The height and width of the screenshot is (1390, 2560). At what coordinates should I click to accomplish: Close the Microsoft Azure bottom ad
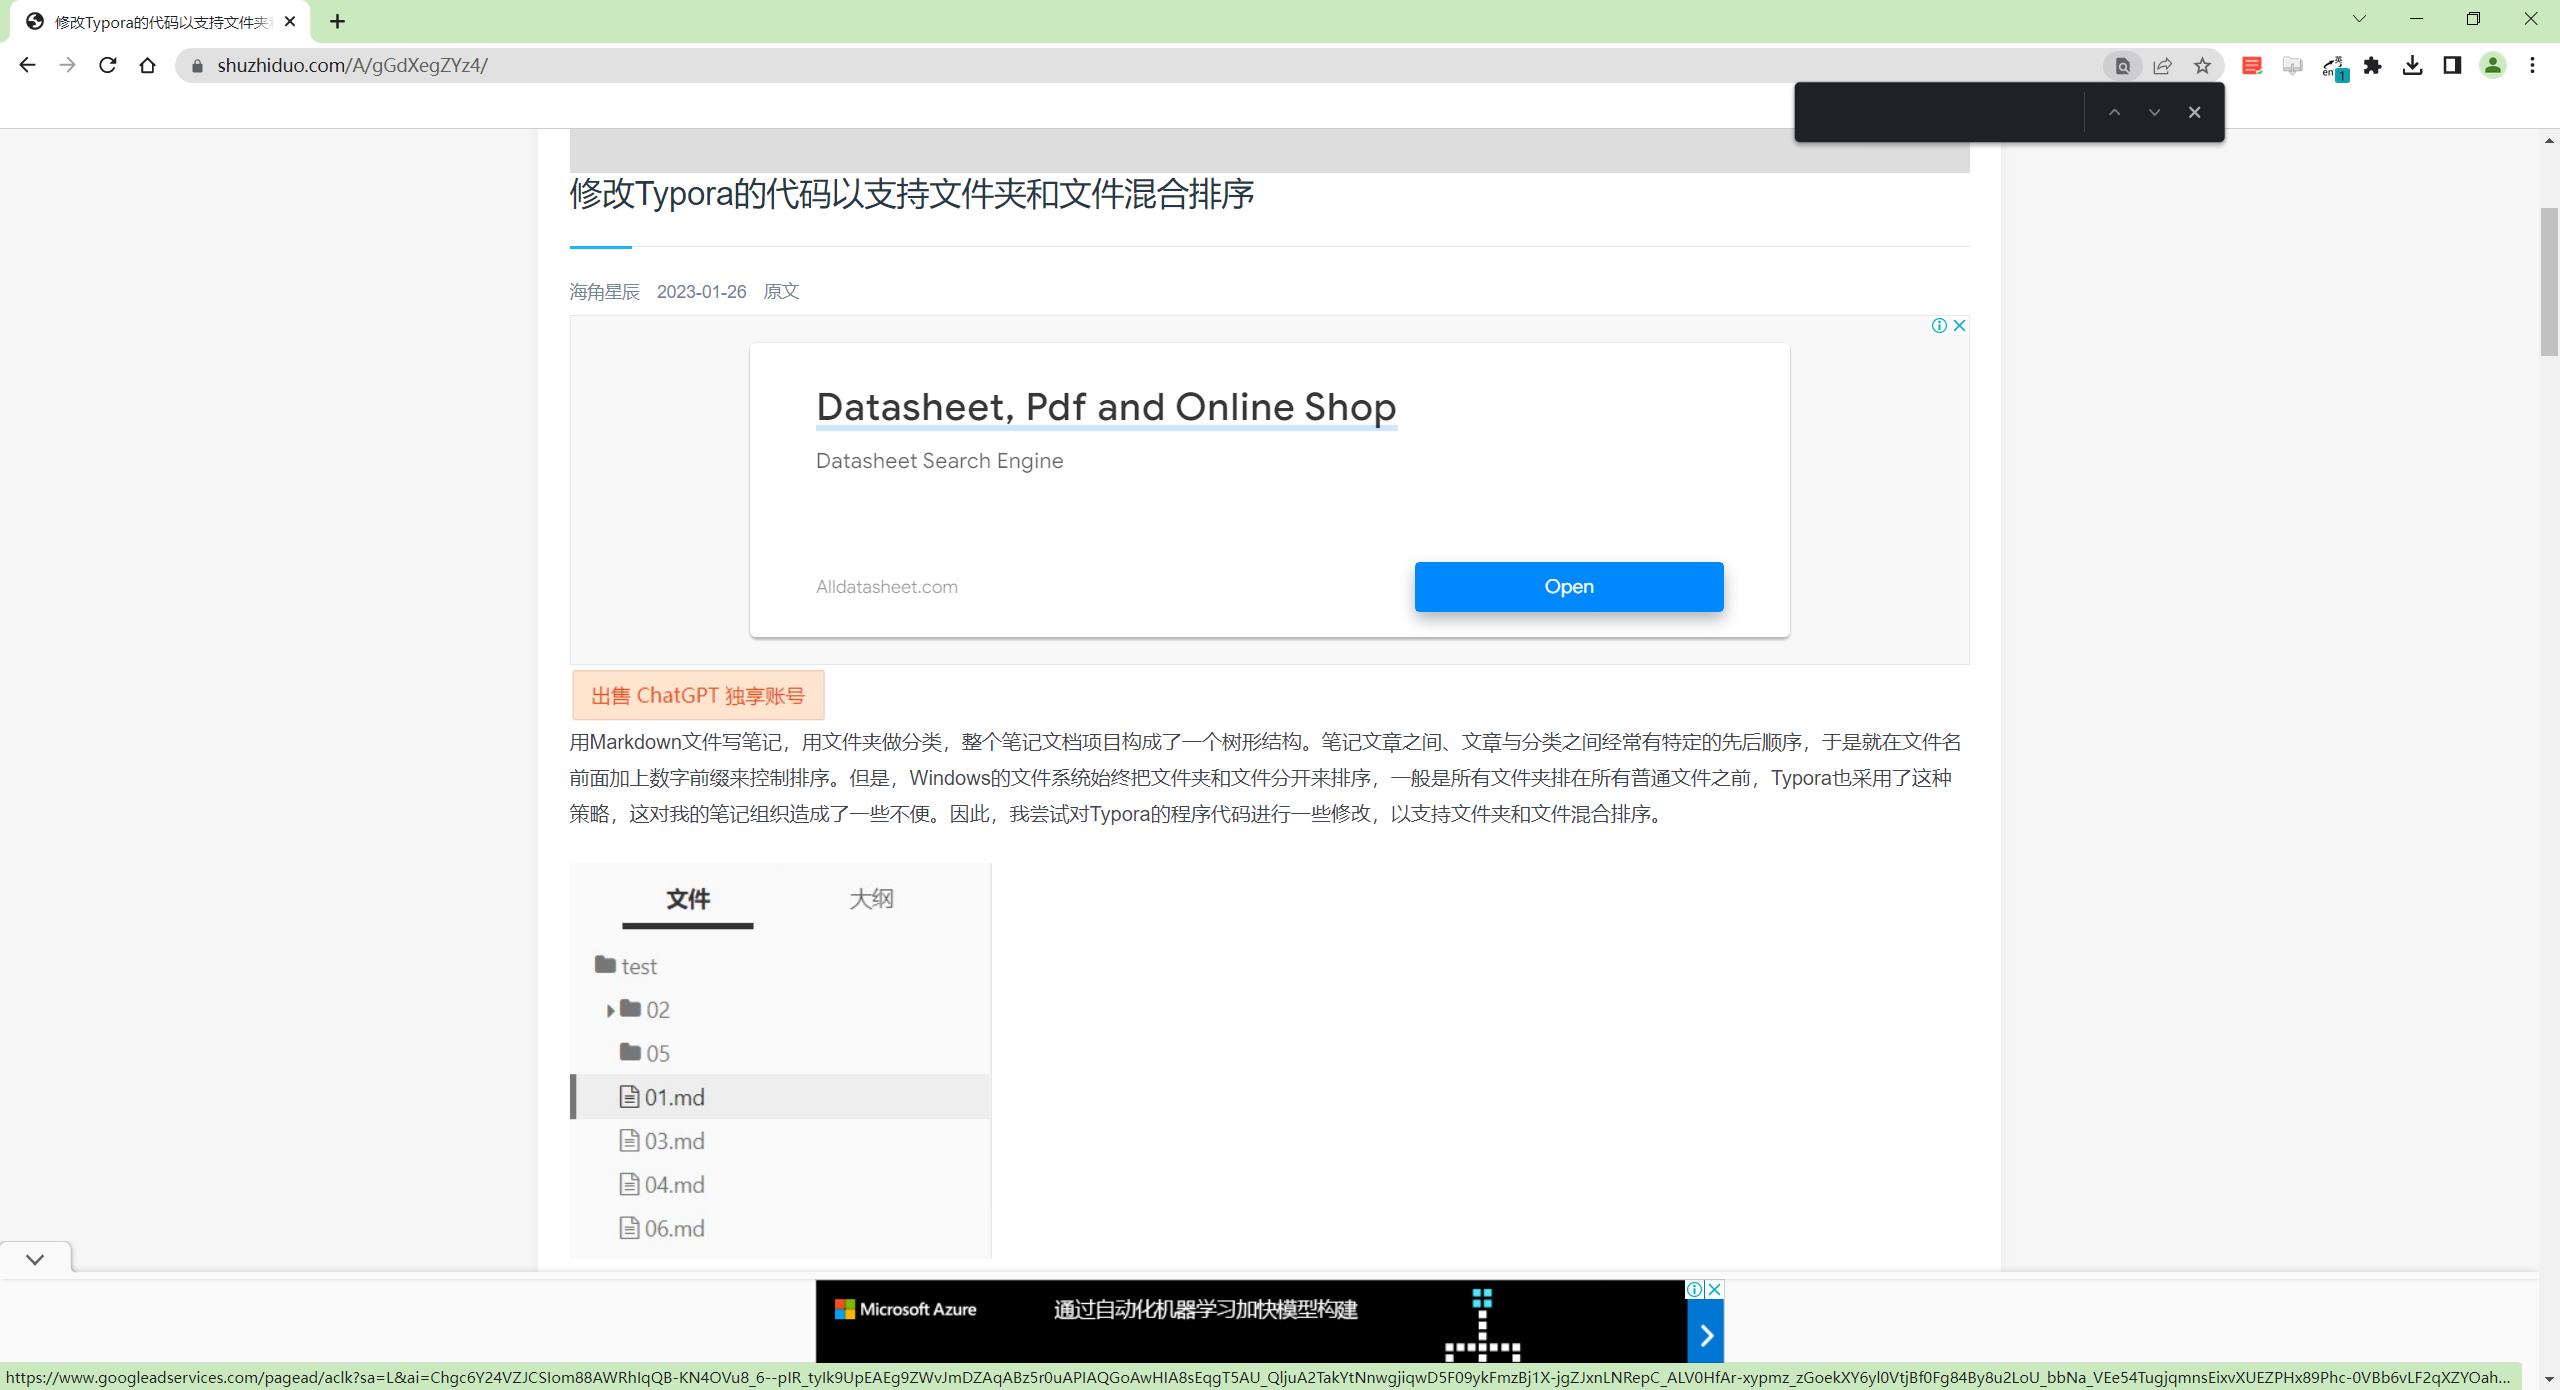[1715, 1289]
